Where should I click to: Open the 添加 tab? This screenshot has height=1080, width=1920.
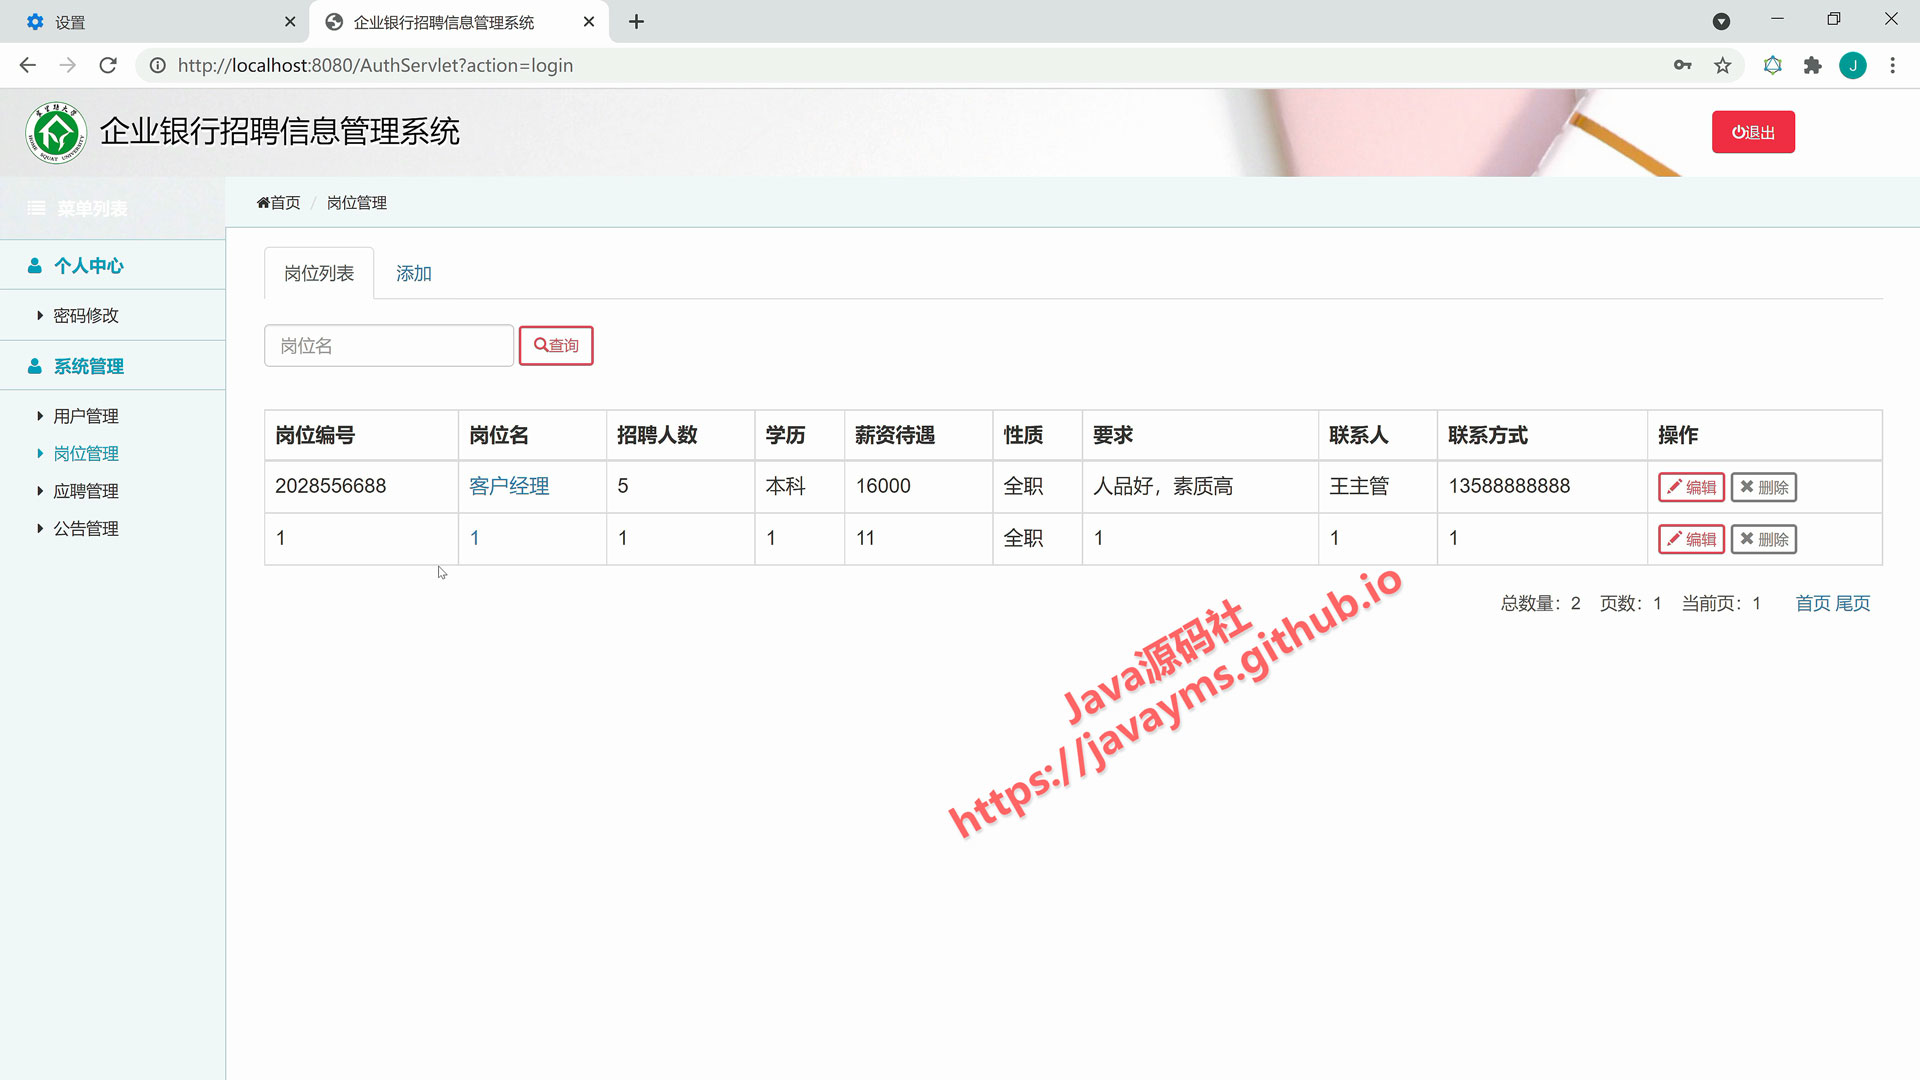tap(413, 273)
